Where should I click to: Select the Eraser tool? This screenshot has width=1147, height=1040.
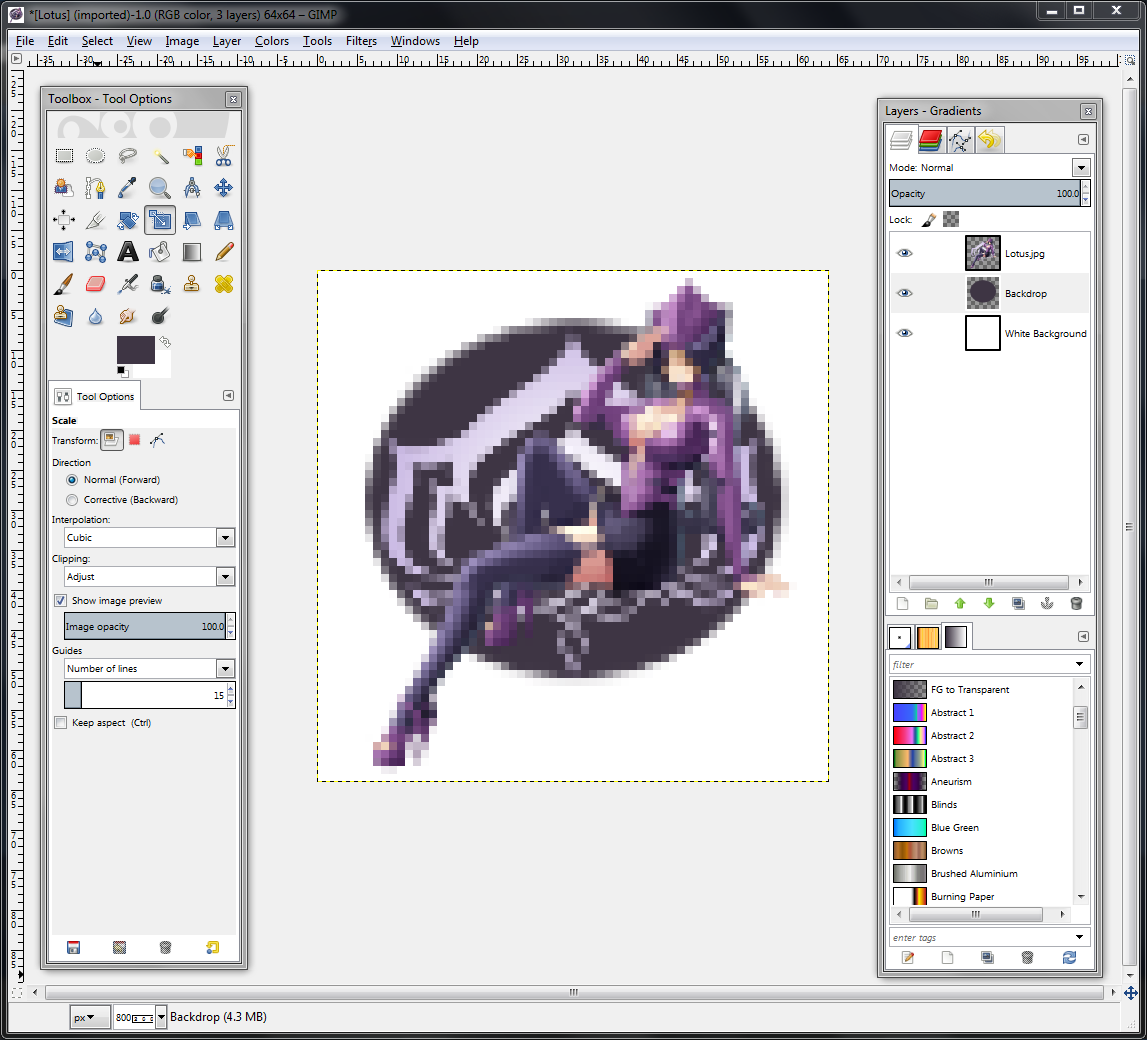pos(96,285)
